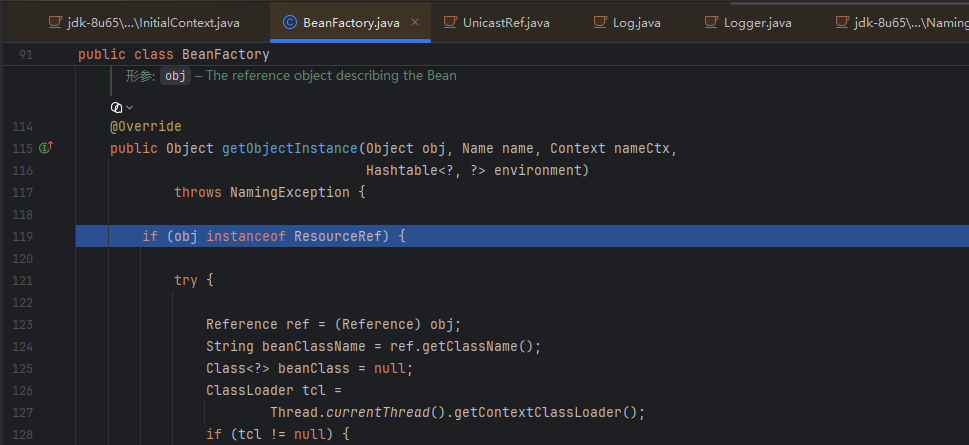Screen dimensions: 969x445
Task: Click the jdk-8u65 Naming tab file icon
Action: (x=842, y=22)
